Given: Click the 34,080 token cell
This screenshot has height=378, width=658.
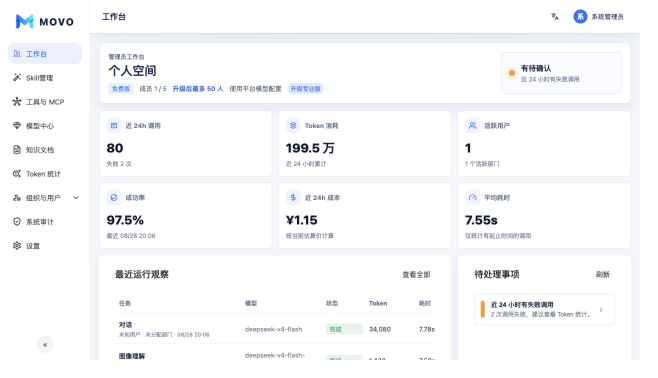Looking at the screenshot, I should click(x=380, y=329).
